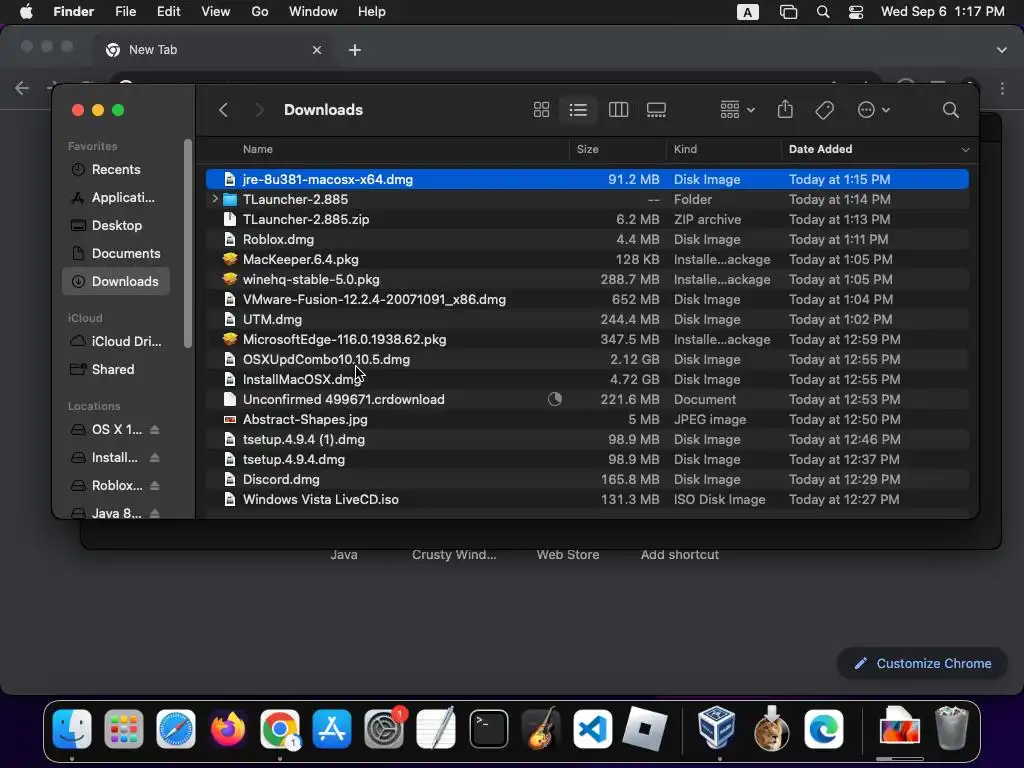1024x768 pixels.
Task: Go back with the Finder back chevron
Action: [x=223, y=110]
